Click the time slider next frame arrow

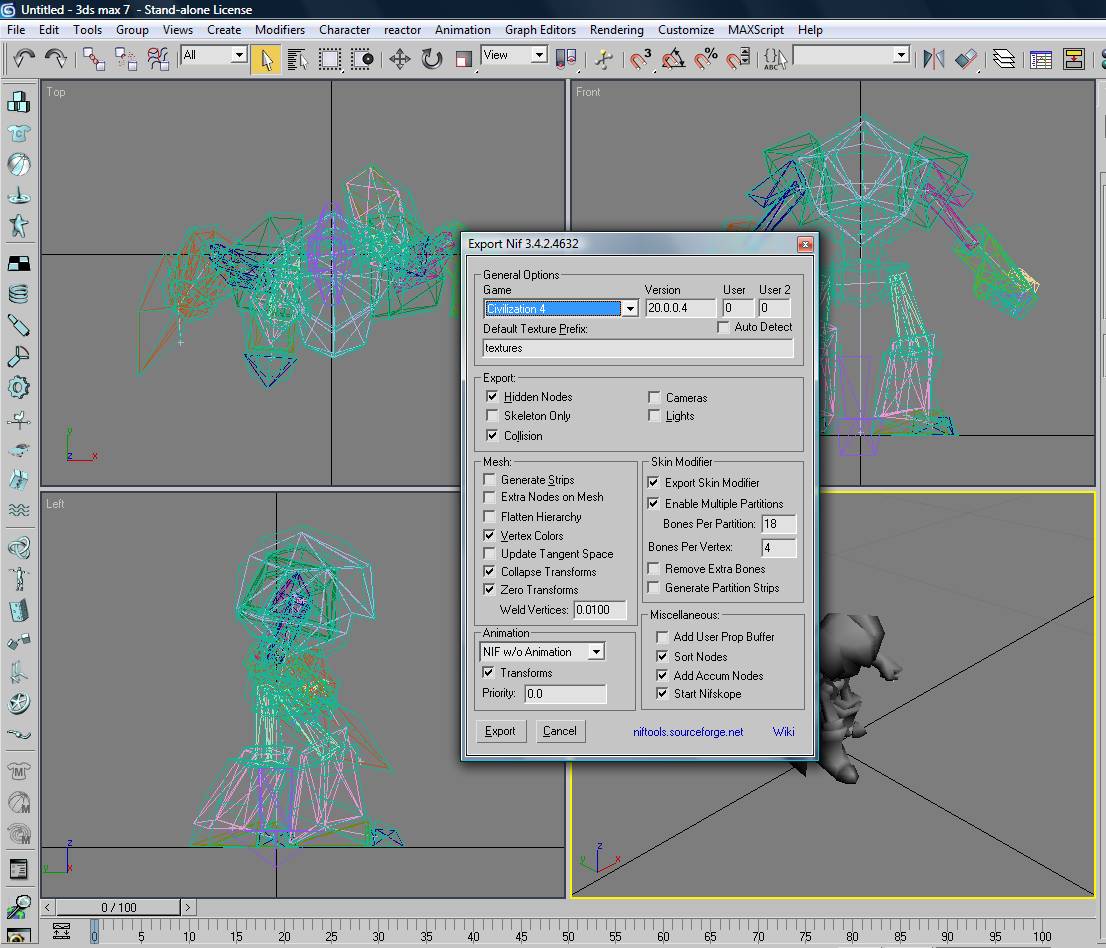[188, 907]
